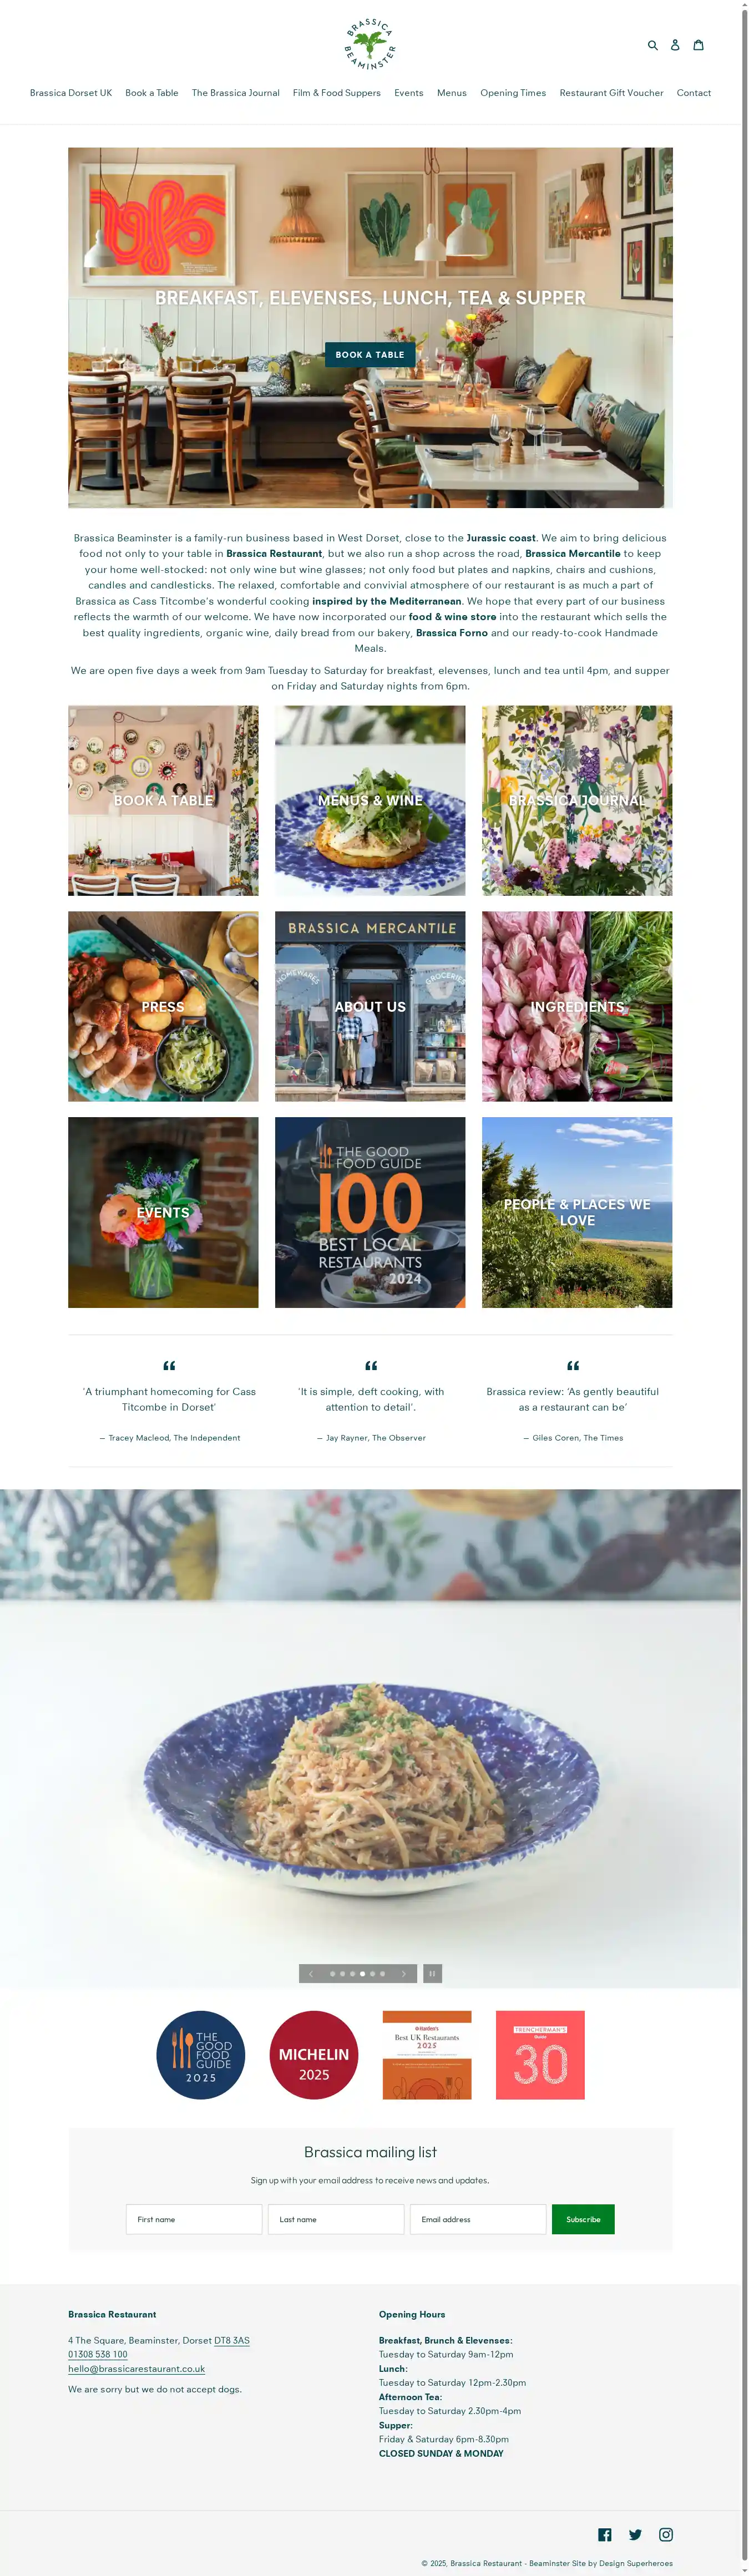Open the search icon in header
Viewport: 749px width, 2576px height.
pos(653,45)
